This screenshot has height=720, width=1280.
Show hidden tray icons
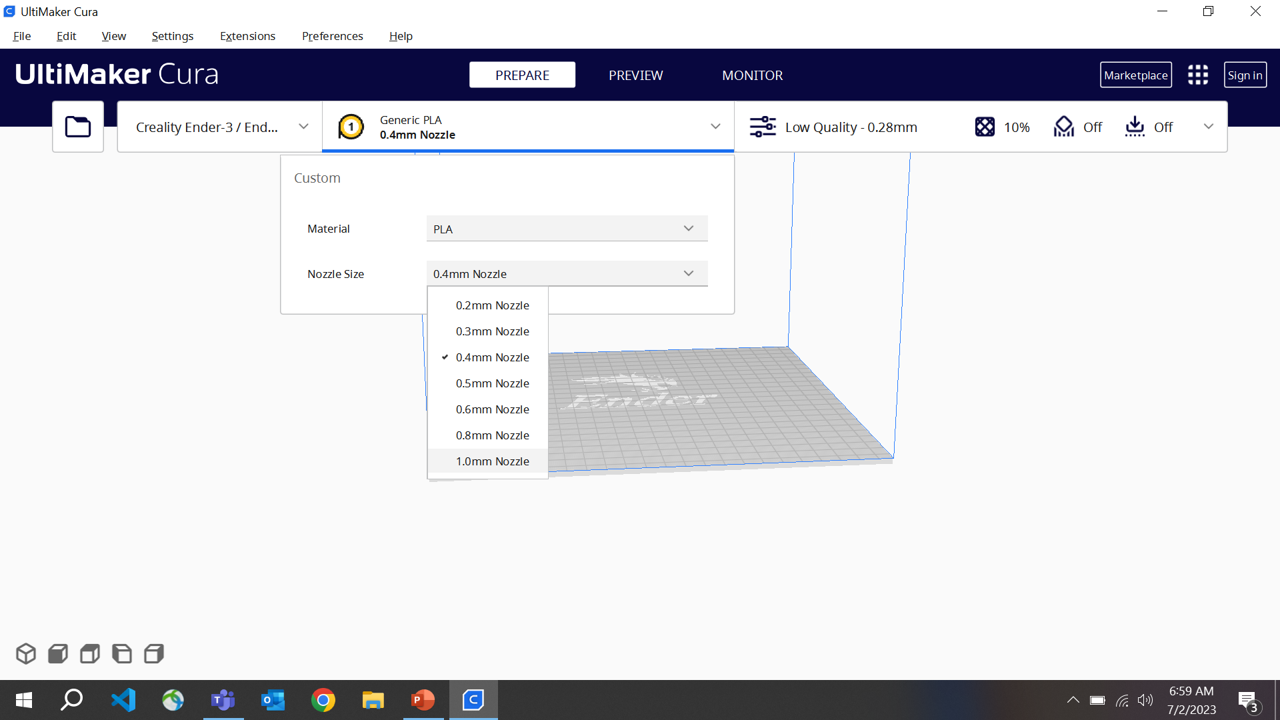(x=1073, y=700)
